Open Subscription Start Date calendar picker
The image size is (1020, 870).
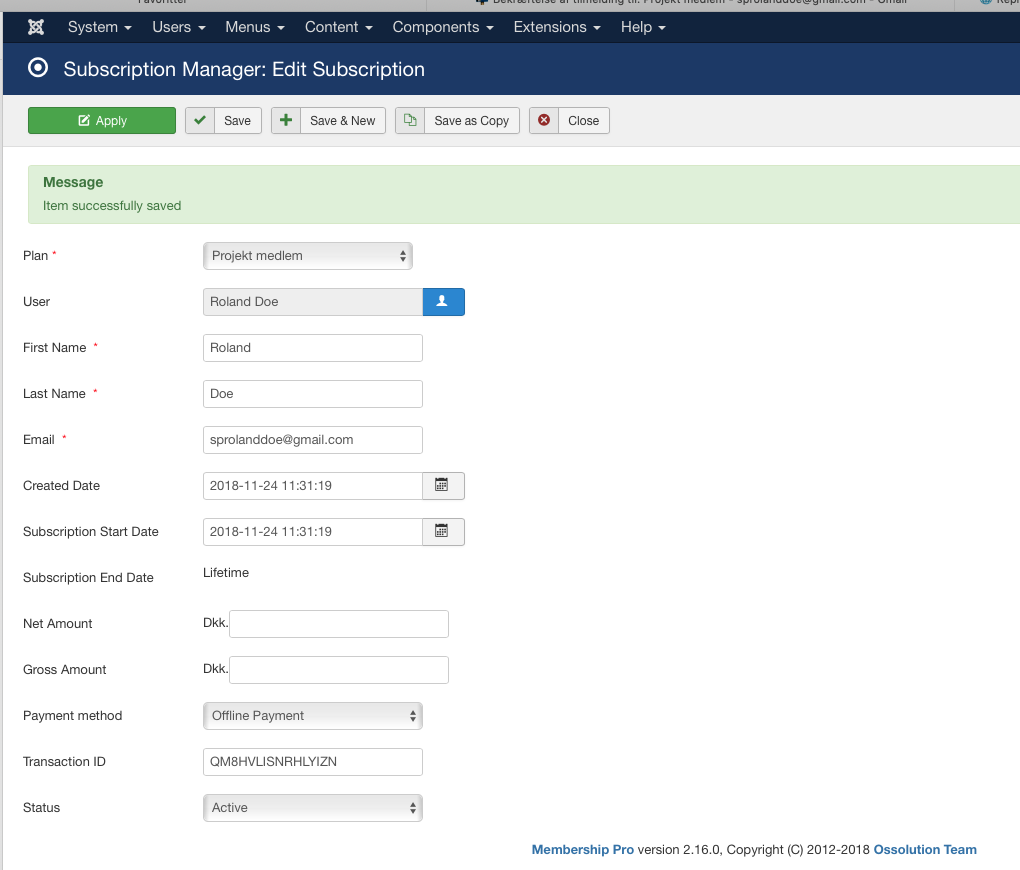click(443, 531)
